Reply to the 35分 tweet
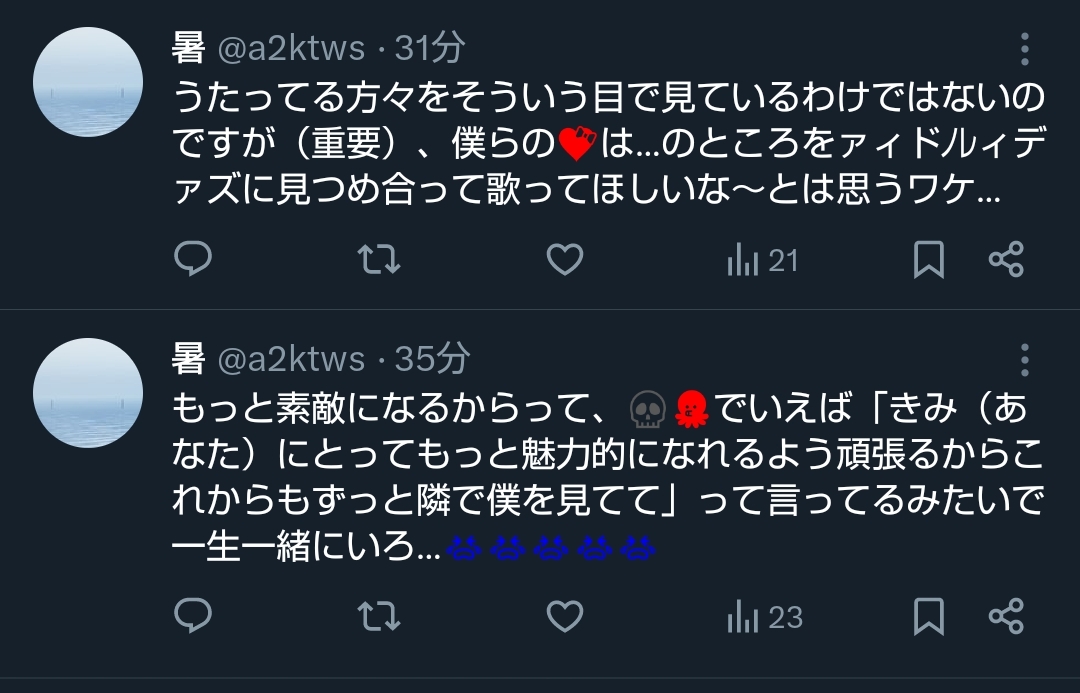The height and width of the screenshot is (693, 1080). click(193, 615)
